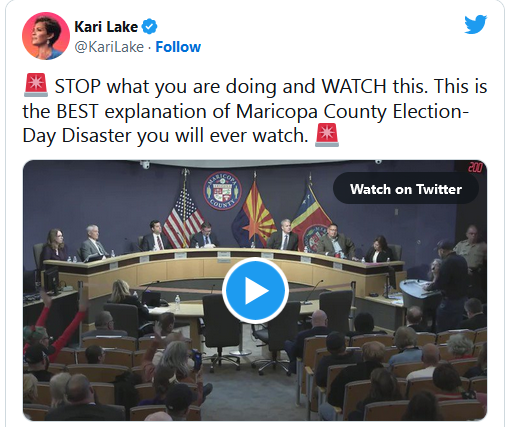Follow Kari Lake via Follow link
The height and width of the screenshot is (427, 515).
click(178, 47)
